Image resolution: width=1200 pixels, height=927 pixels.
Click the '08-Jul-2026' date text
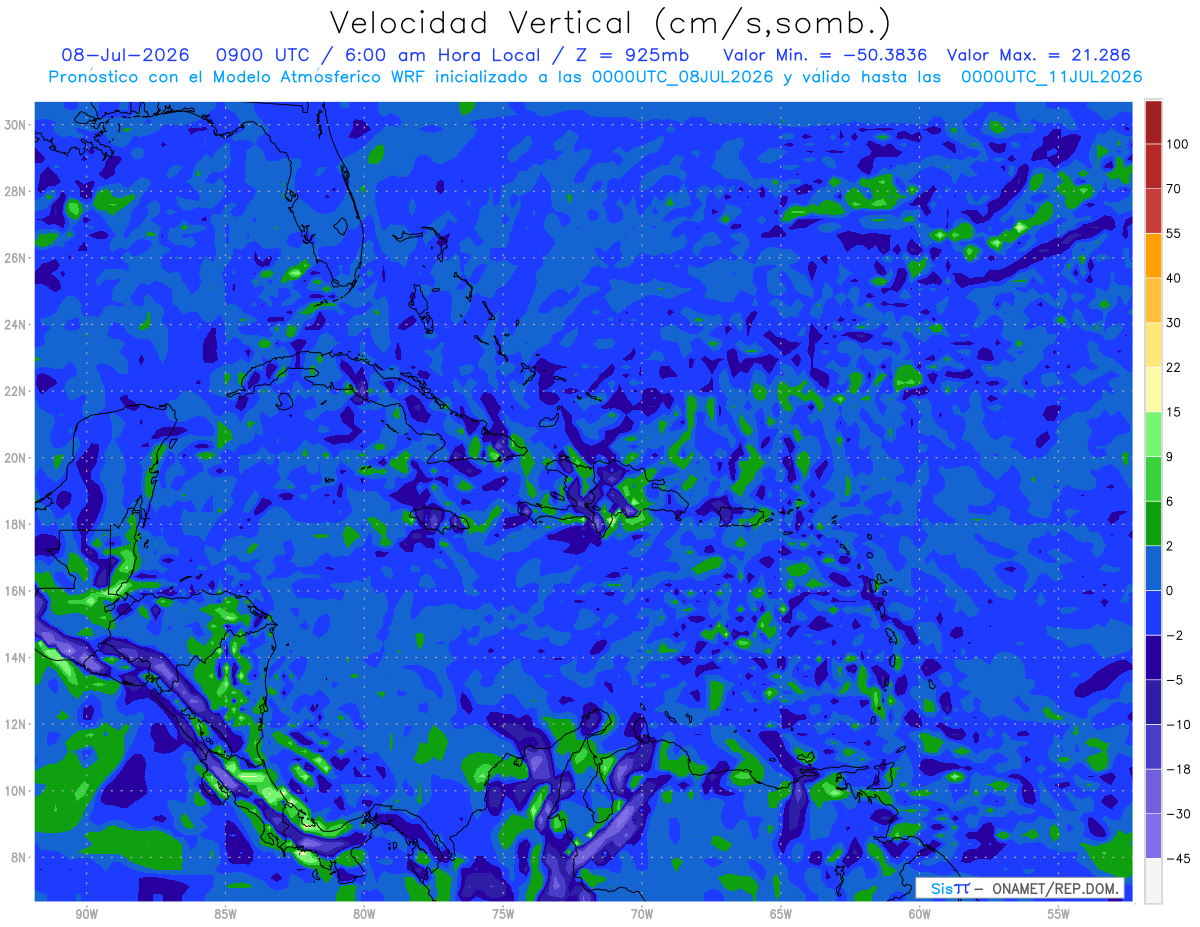coord(125,55)
